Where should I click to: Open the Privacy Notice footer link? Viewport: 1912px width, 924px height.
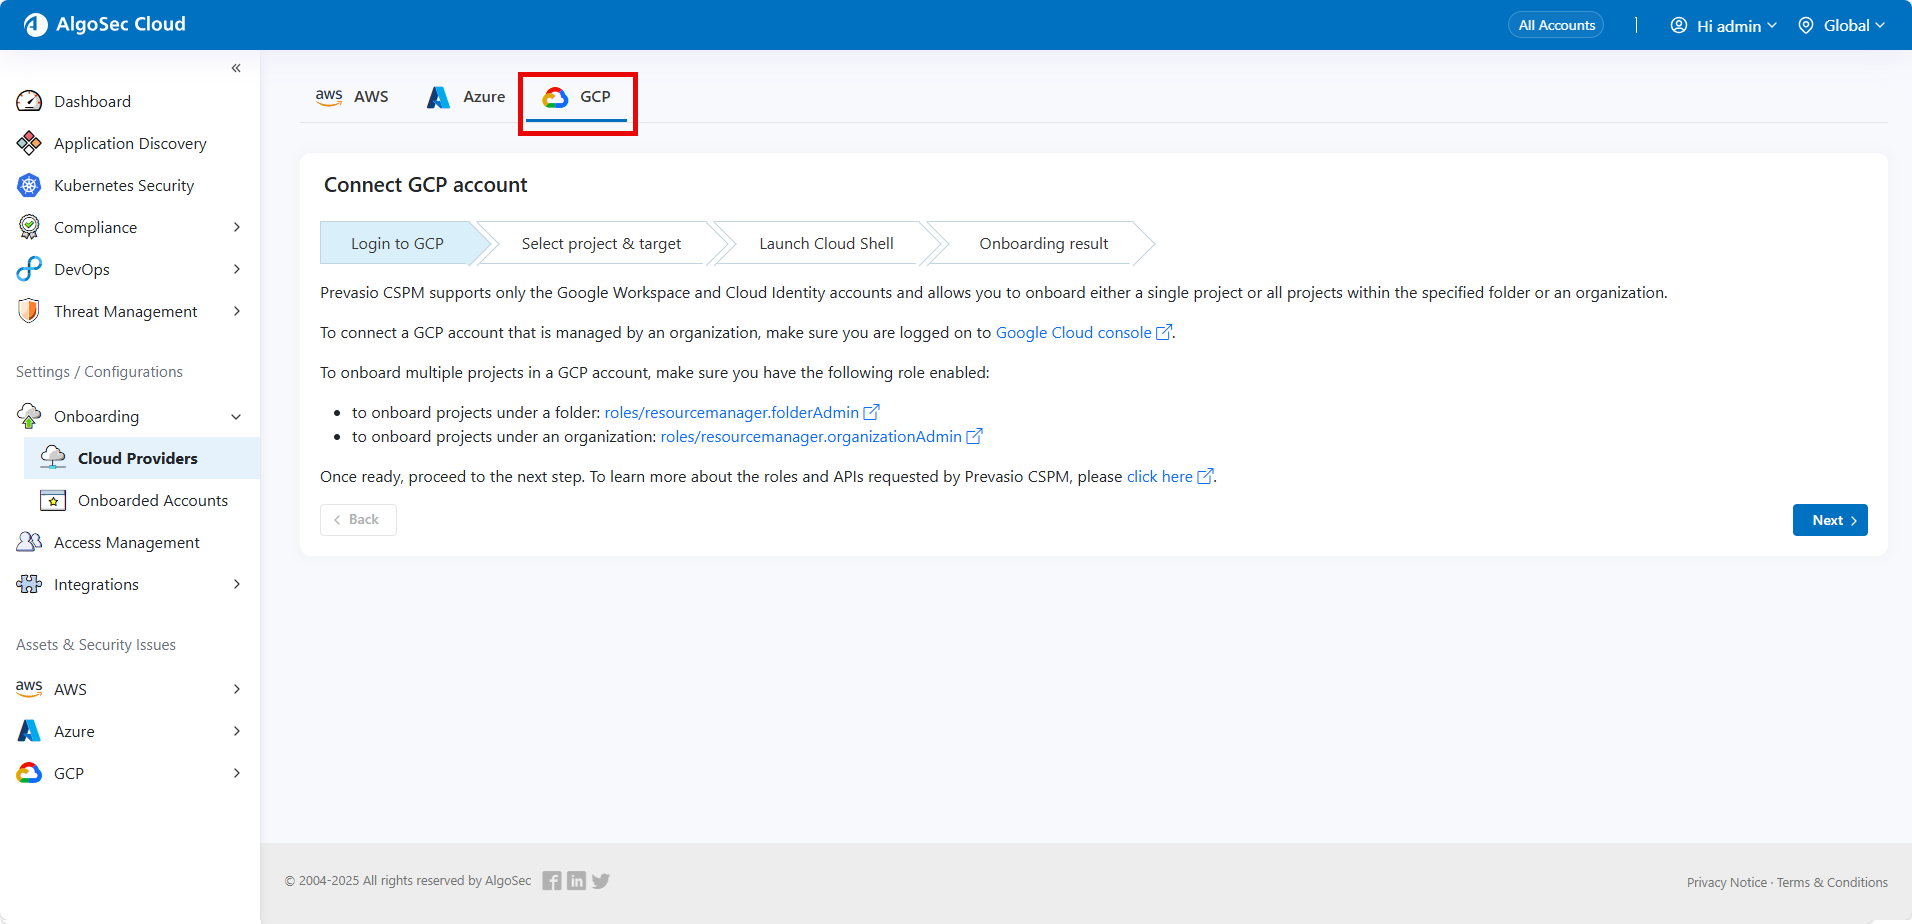tap(1727, 882)
